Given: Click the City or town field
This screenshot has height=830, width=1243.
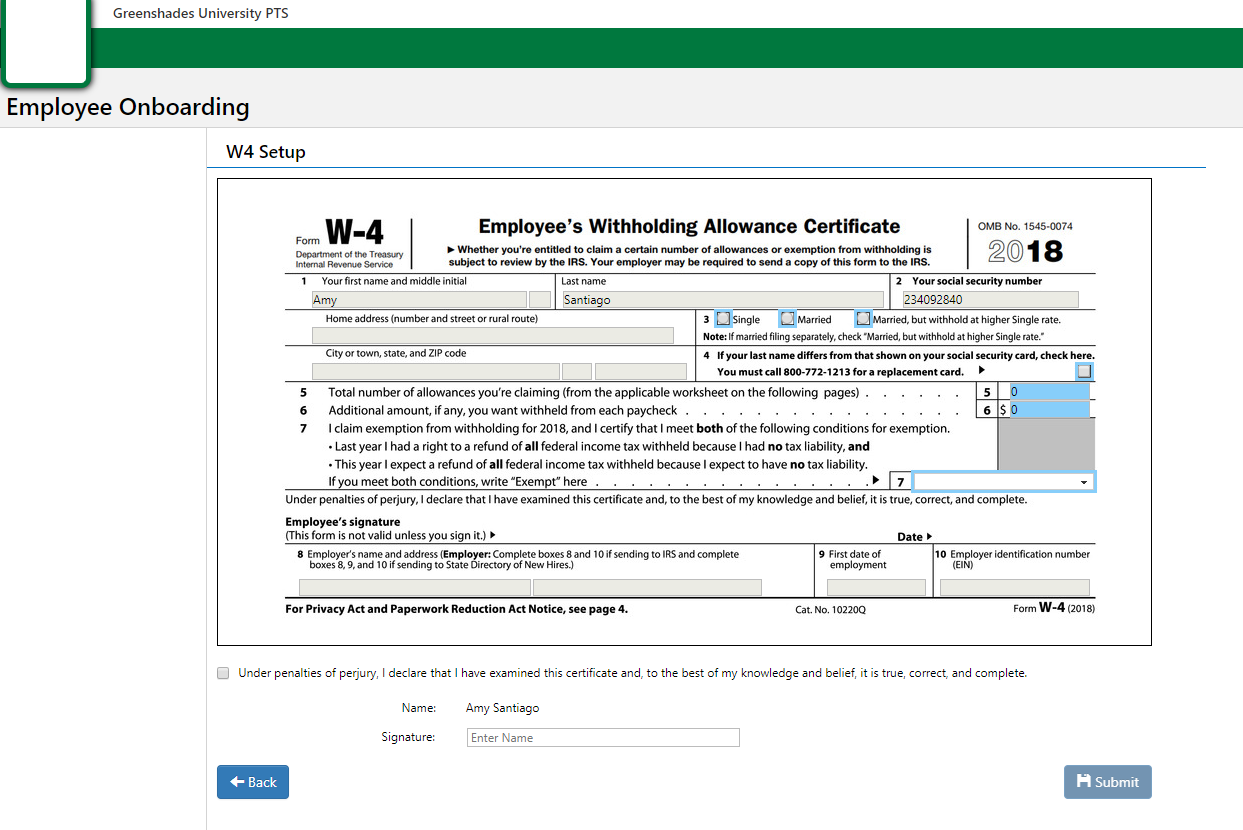Looking at the screenshot, I should (436, 371).
